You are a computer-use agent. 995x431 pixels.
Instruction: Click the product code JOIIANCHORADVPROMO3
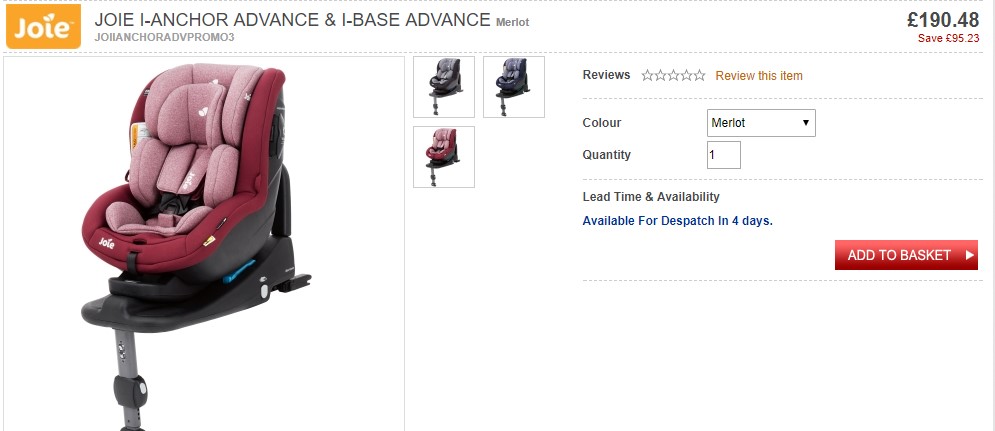pos(164,37)
